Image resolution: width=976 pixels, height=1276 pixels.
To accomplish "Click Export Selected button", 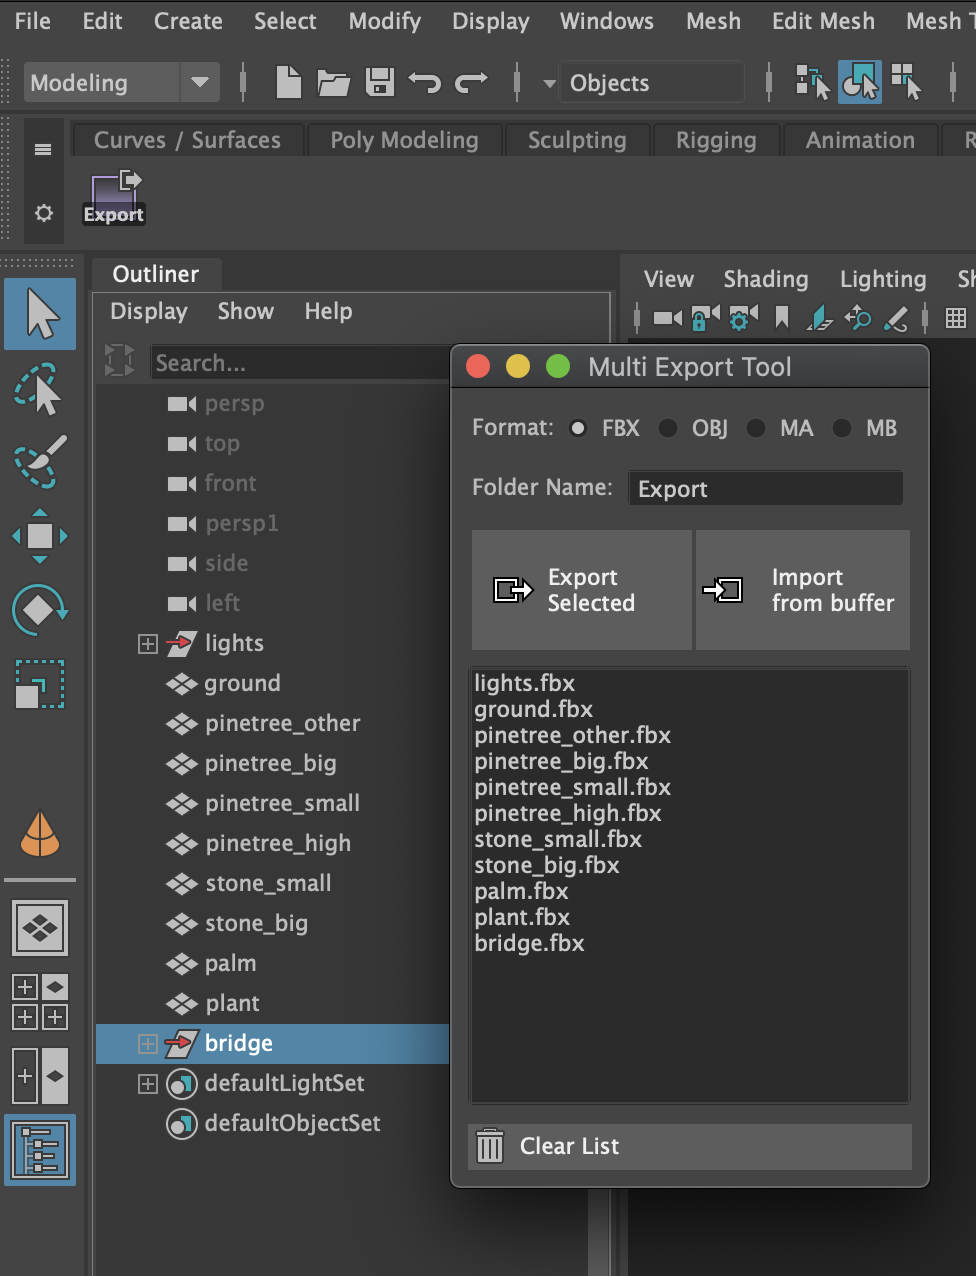I will click(x=582, y=590).
